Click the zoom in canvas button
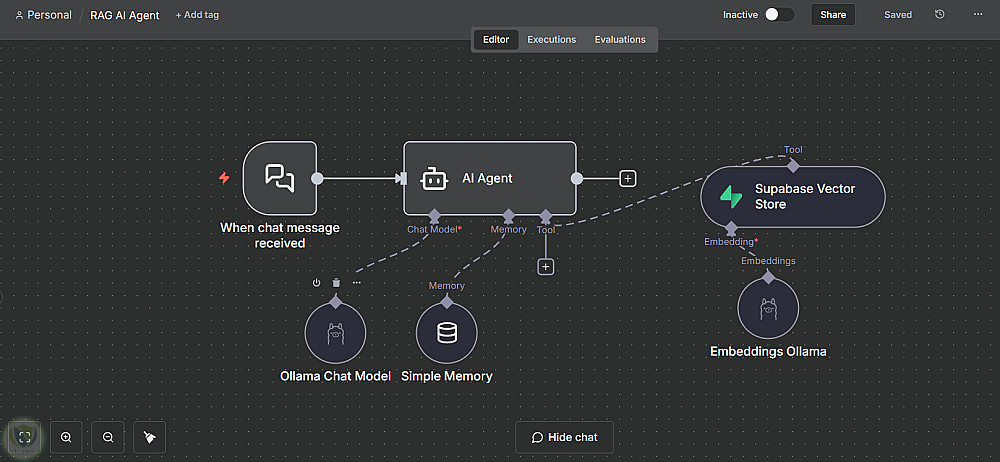The width and height of the screenshot is (1000, 462). tap(66, 437)
